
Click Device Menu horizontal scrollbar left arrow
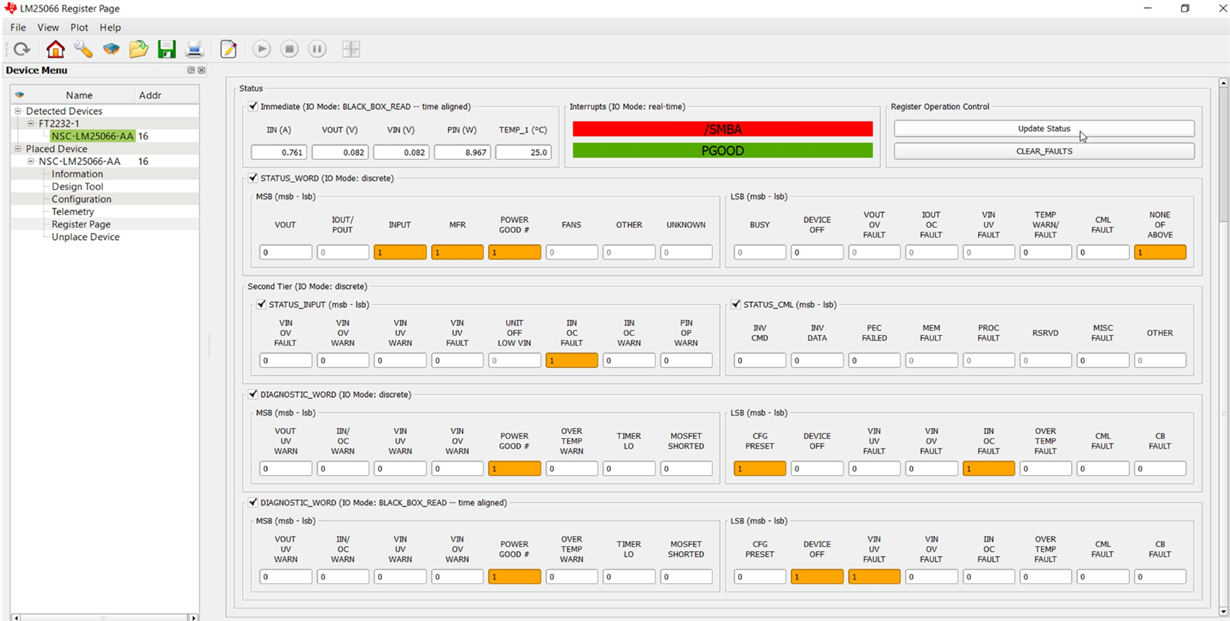[x=16, y=617]
